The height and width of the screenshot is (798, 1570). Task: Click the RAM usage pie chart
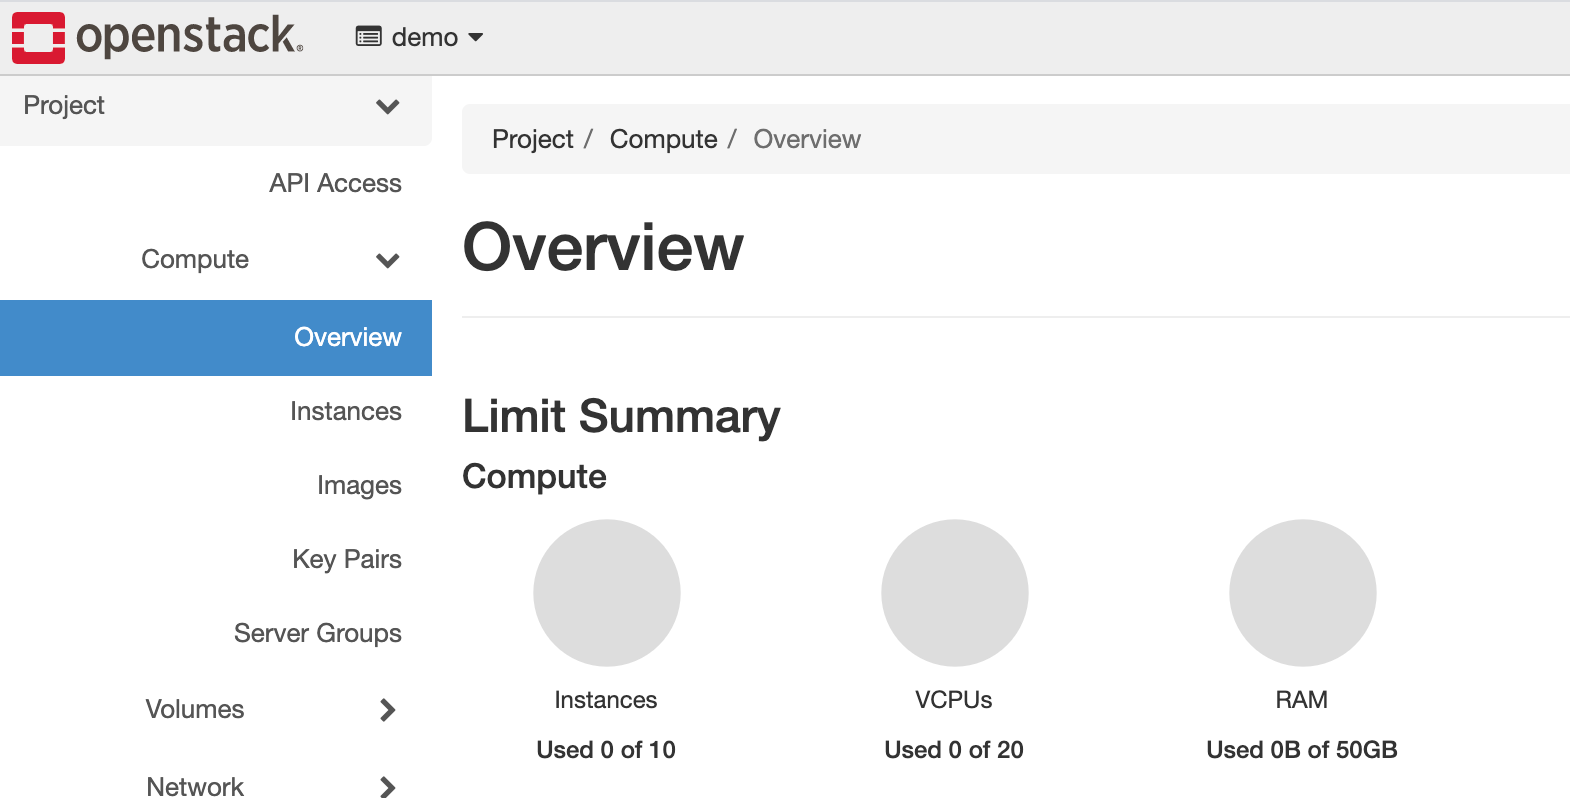point(1303,593)
